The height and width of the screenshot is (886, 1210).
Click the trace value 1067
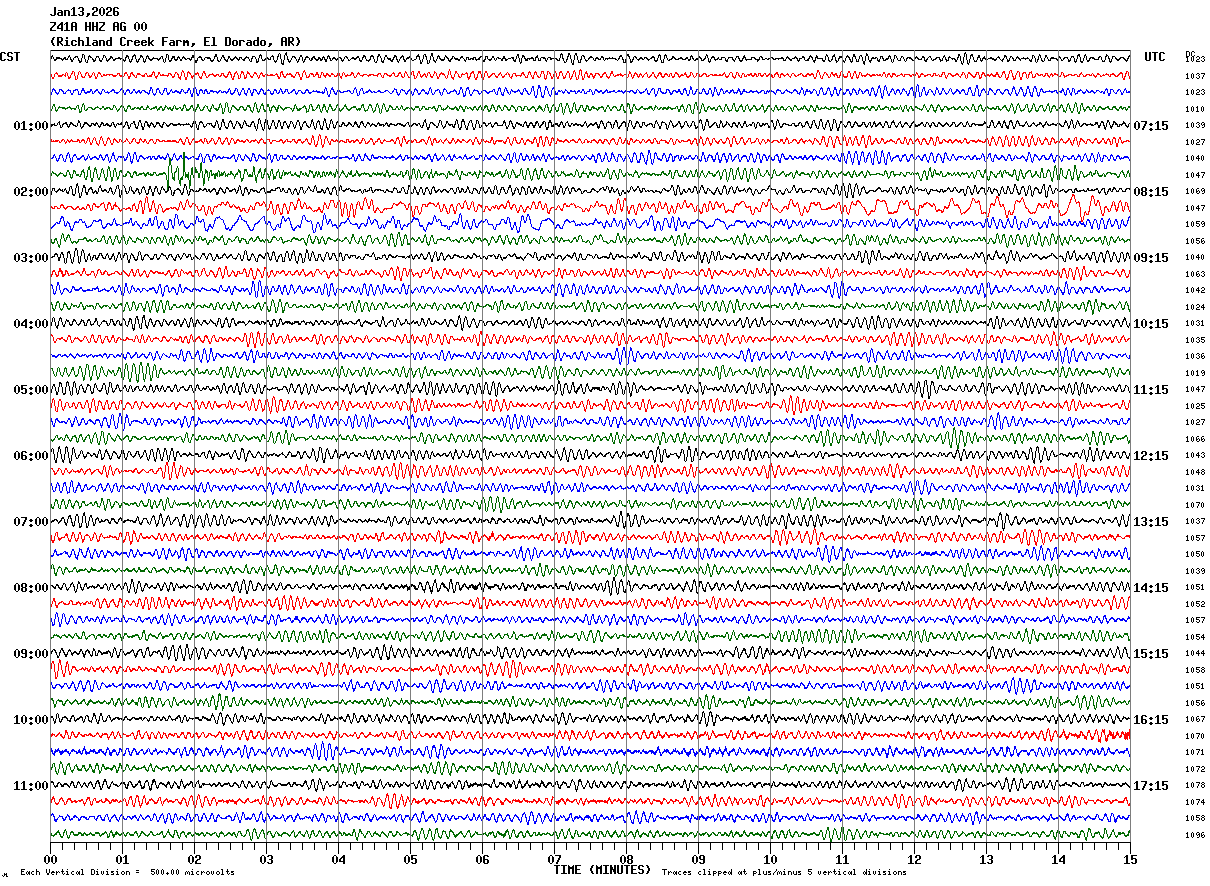point(1195,719)
